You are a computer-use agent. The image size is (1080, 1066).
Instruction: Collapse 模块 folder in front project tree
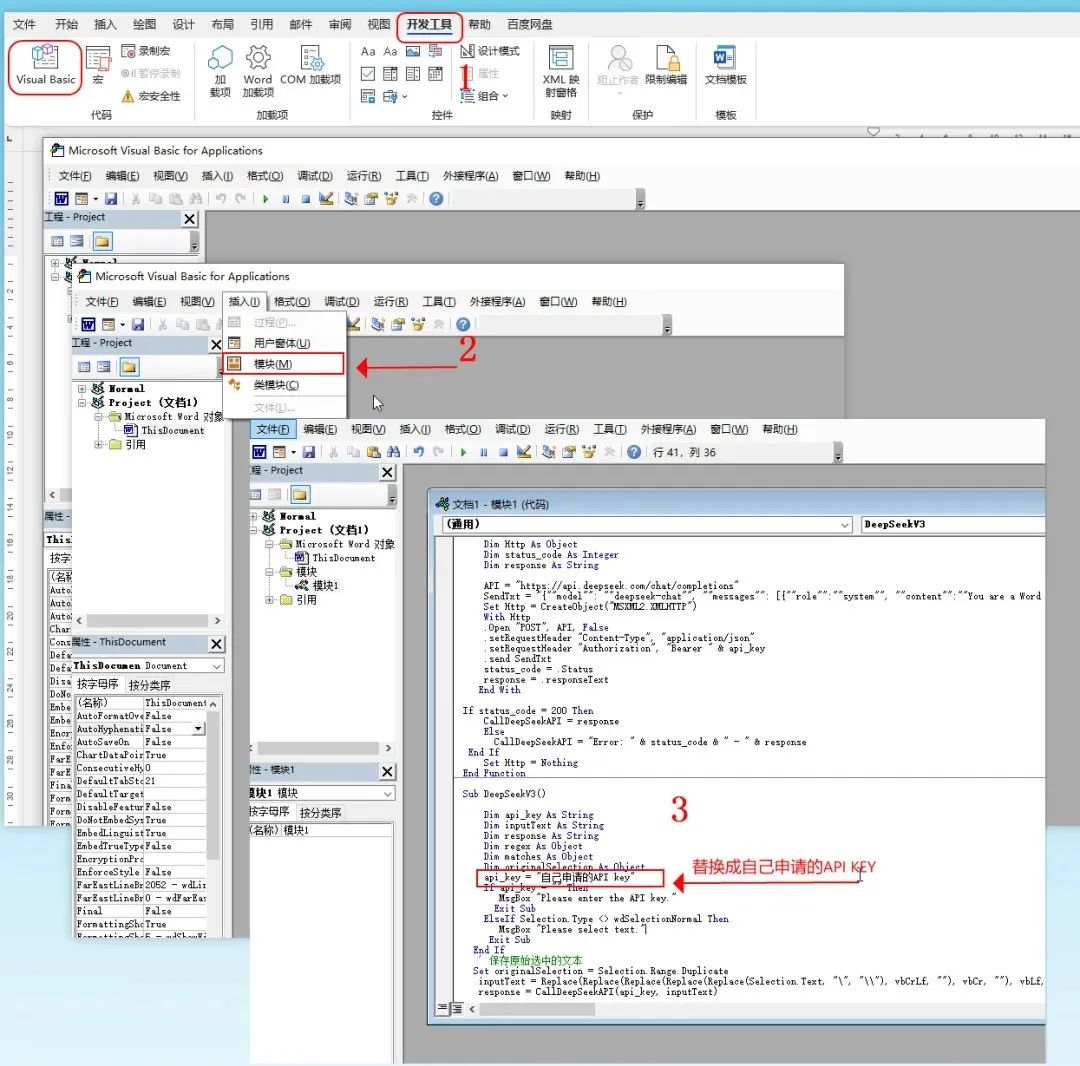coord(269,572)
